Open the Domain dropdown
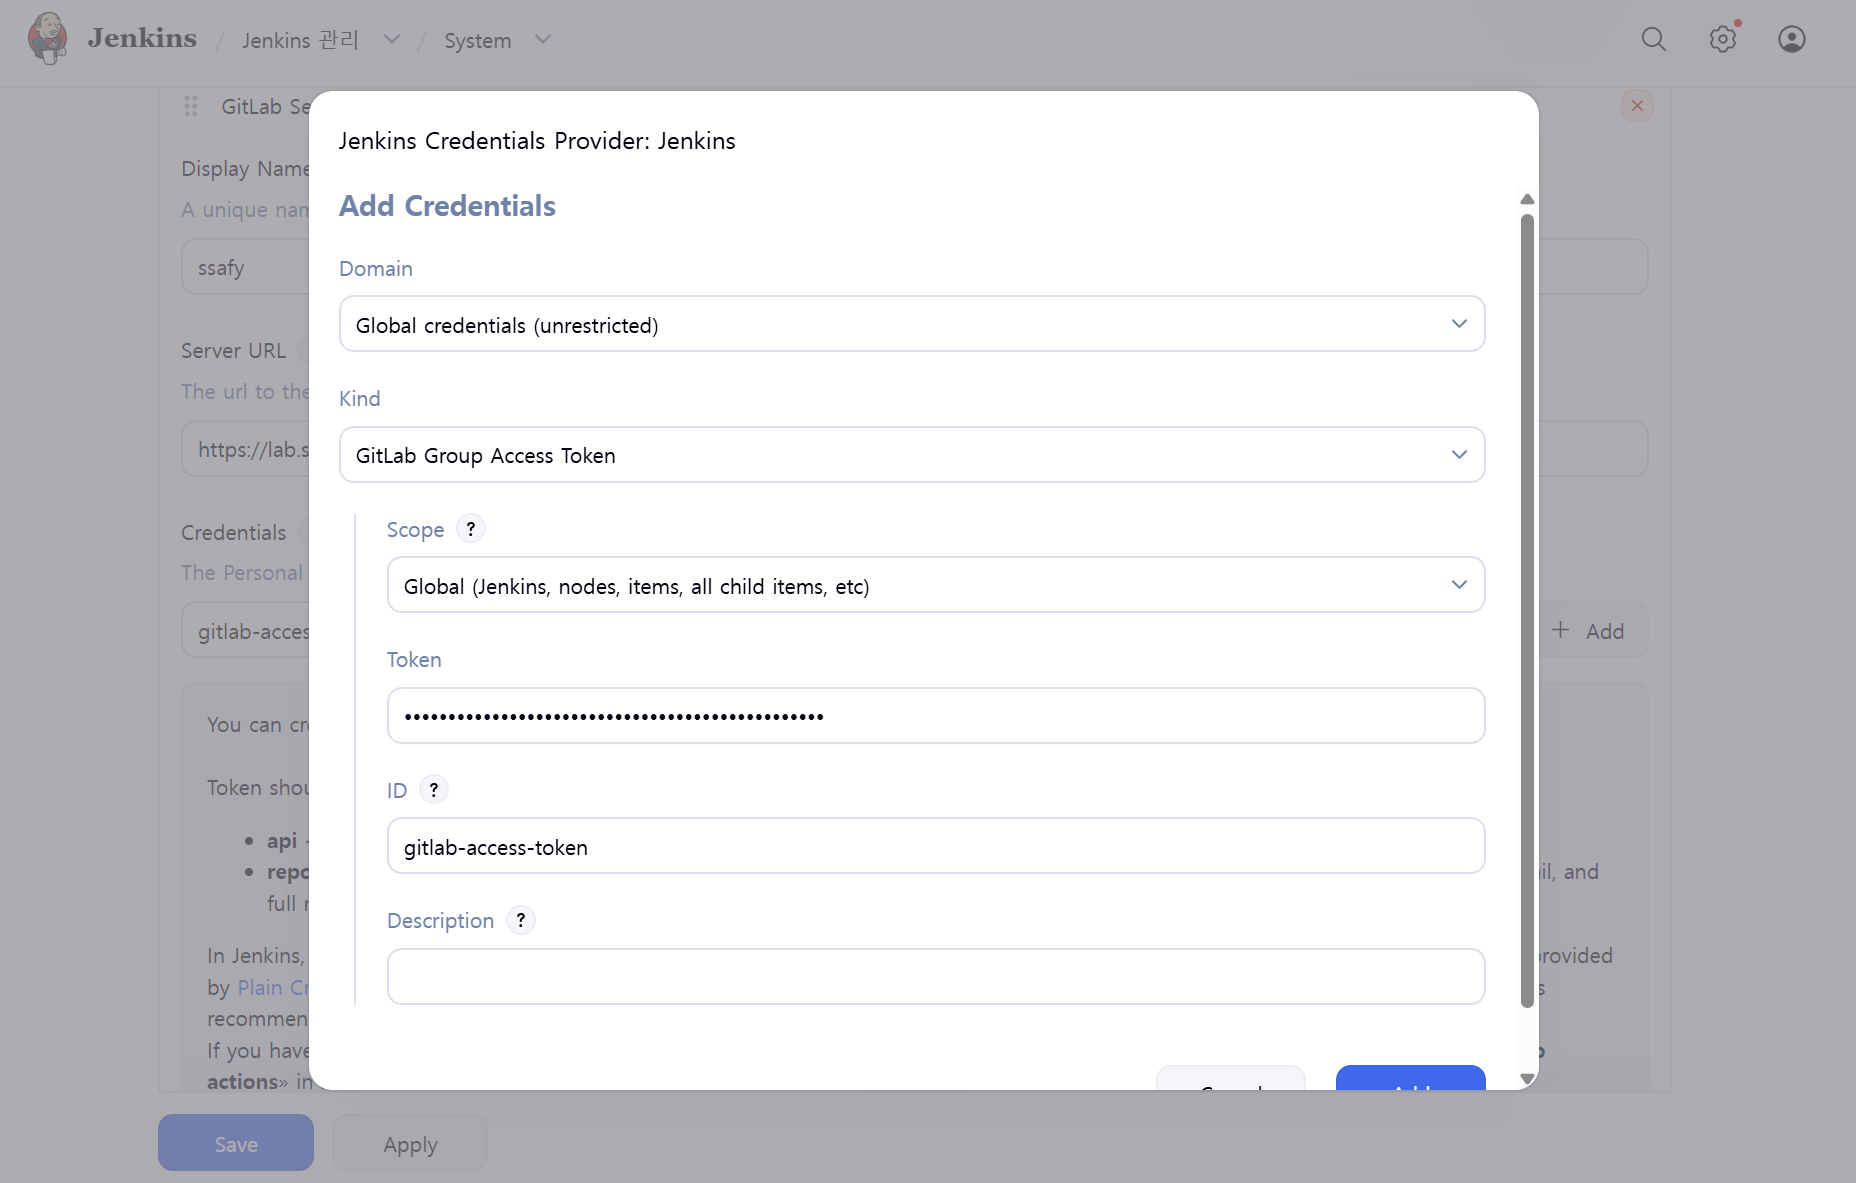 pos(912,324)
